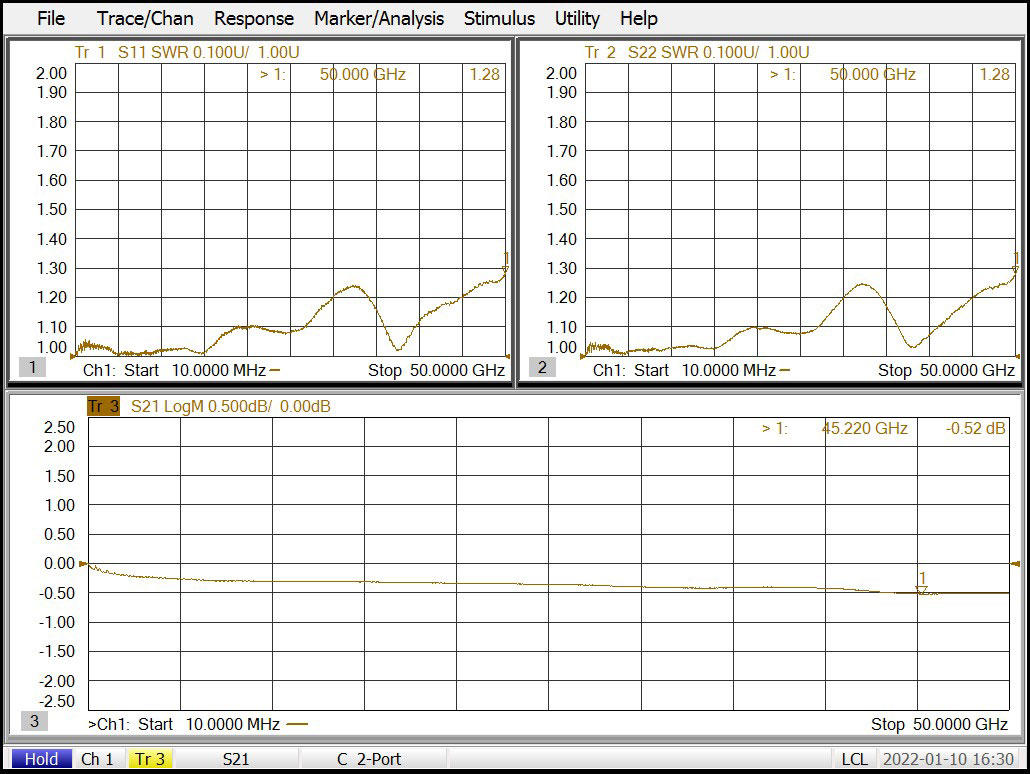
Task: Click Ch 1 in the status bar
Action: (x=97, y=759)
